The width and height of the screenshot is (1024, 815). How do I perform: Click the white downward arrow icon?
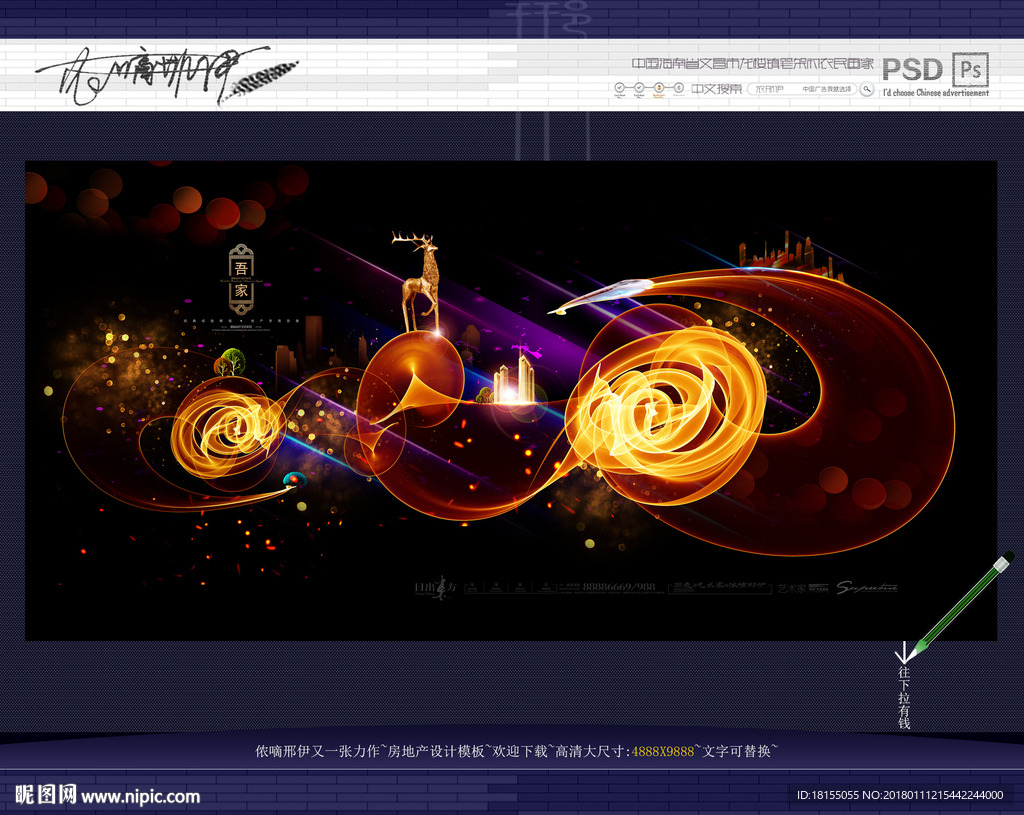click(903, 651)
